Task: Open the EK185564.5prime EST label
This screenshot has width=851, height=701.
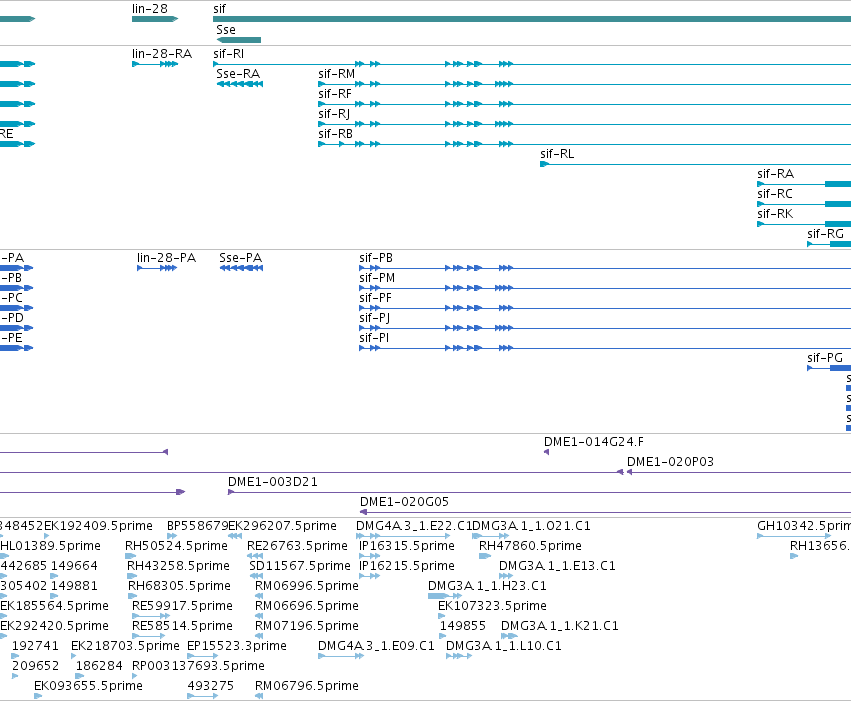Action: pyautogui.click(x=54, y=606)
